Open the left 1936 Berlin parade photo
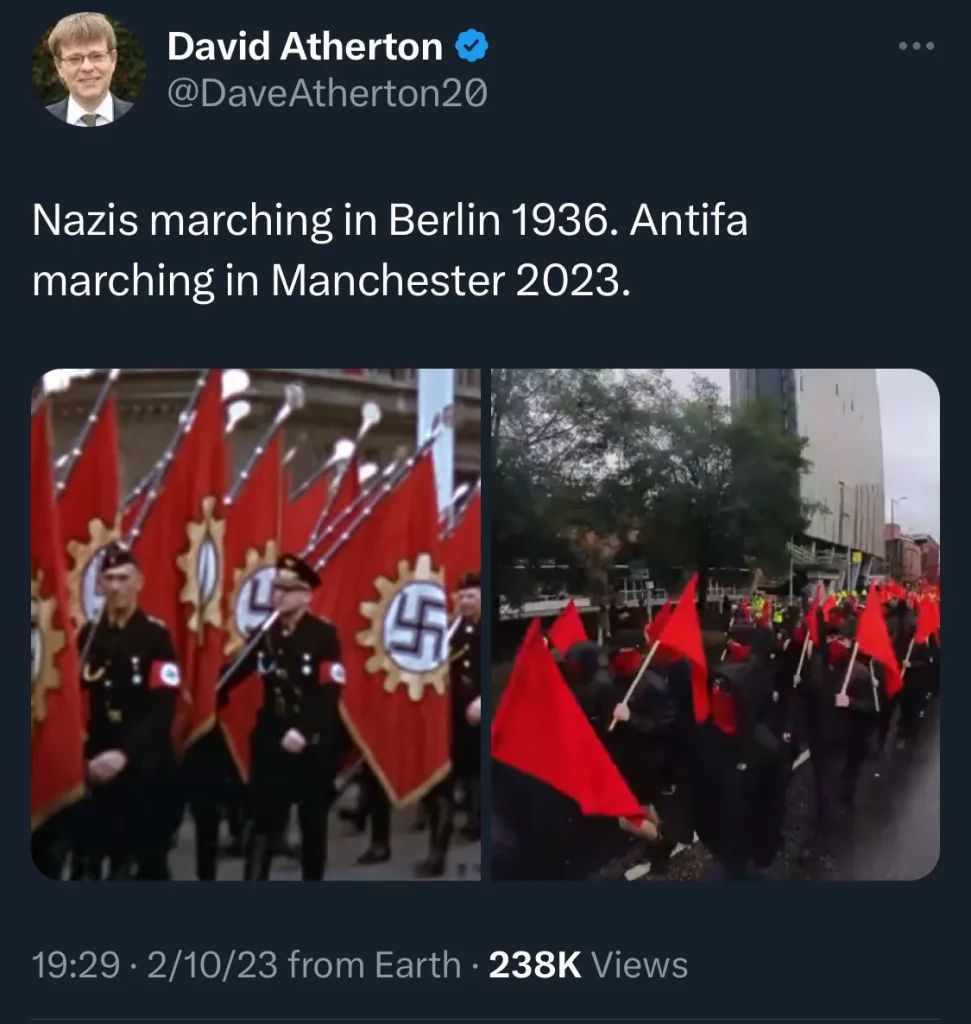Screen dimensions: 971x1024 (x=256, y=624)
